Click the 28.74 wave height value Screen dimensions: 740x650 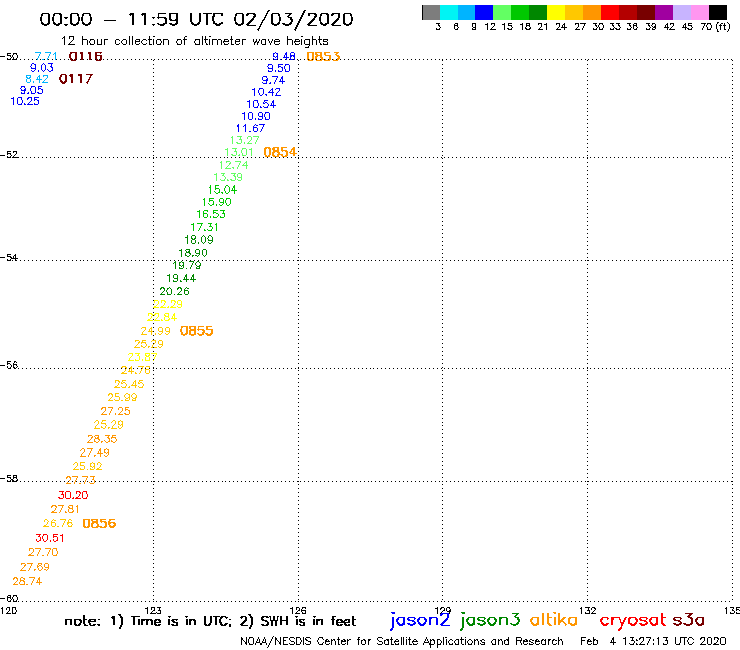pyautogui.click(x=27, y=581)
